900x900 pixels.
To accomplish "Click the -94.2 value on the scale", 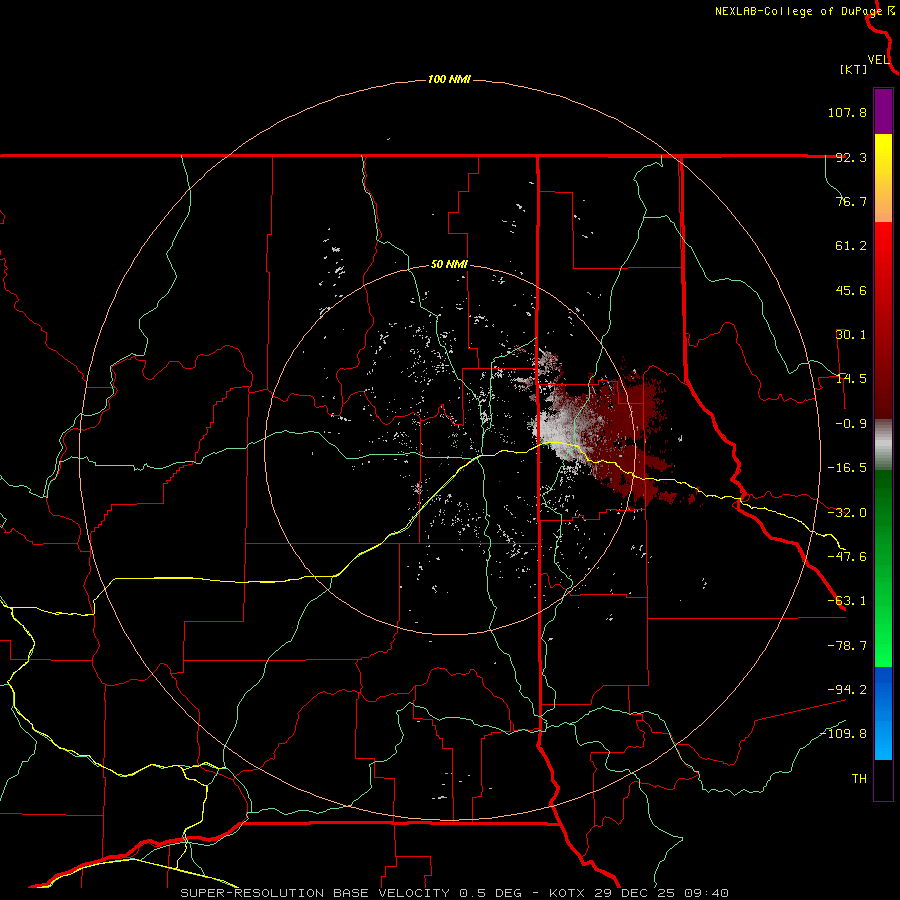I will (x=847, y=689).
